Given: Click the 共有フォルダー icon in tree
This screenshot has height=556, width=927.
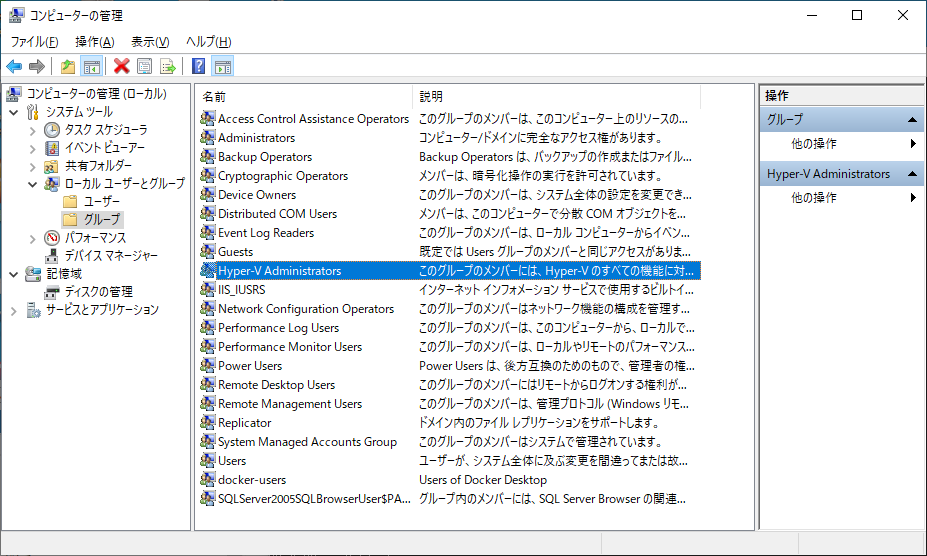Looking at the screenshot, I should [x=52, y=166].
